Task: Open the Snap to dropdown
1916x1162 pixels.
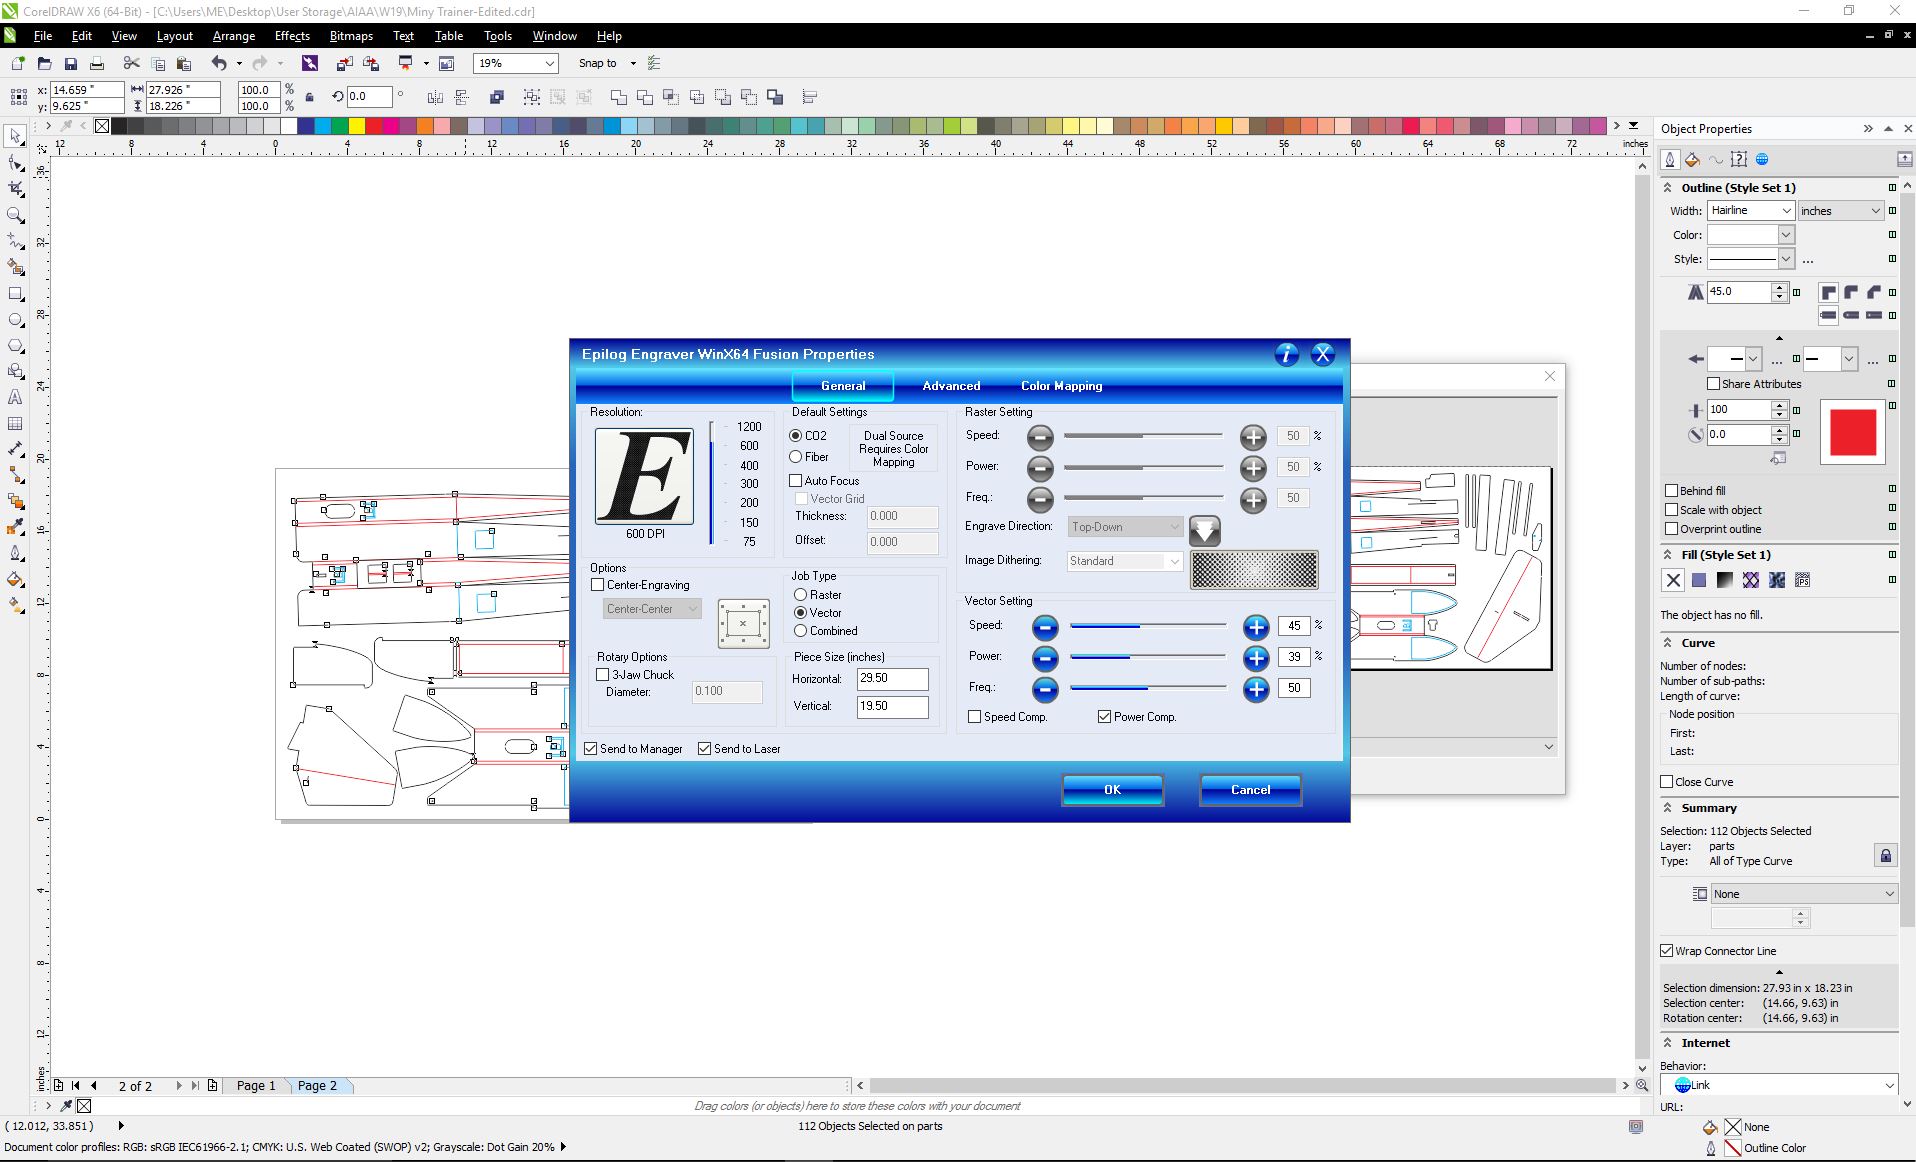Action: coord(633,63)
